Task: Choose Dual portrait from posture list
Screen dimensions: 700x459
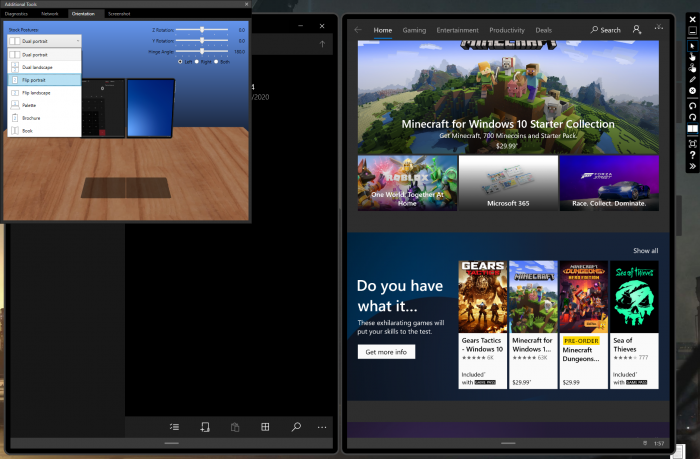Action: tap(45, 54)
